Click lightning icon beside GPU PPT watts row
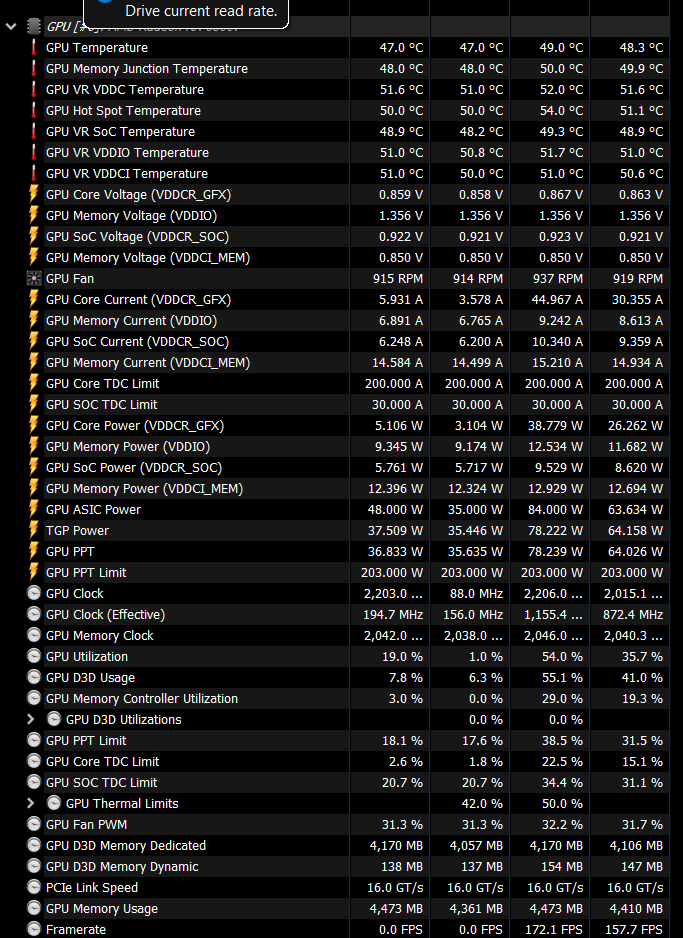 pyautogui.click(x=33, y=551)
